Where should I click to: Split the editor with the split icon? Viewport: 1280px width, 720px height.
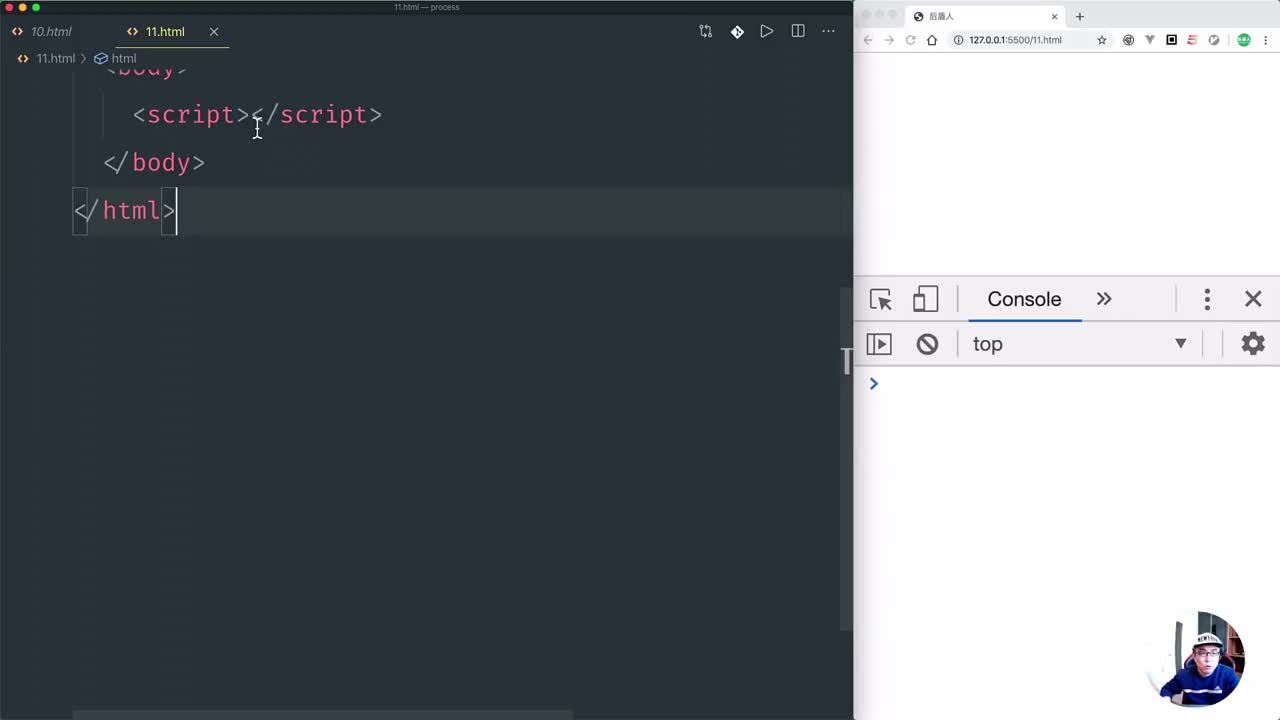click(798, 32)
